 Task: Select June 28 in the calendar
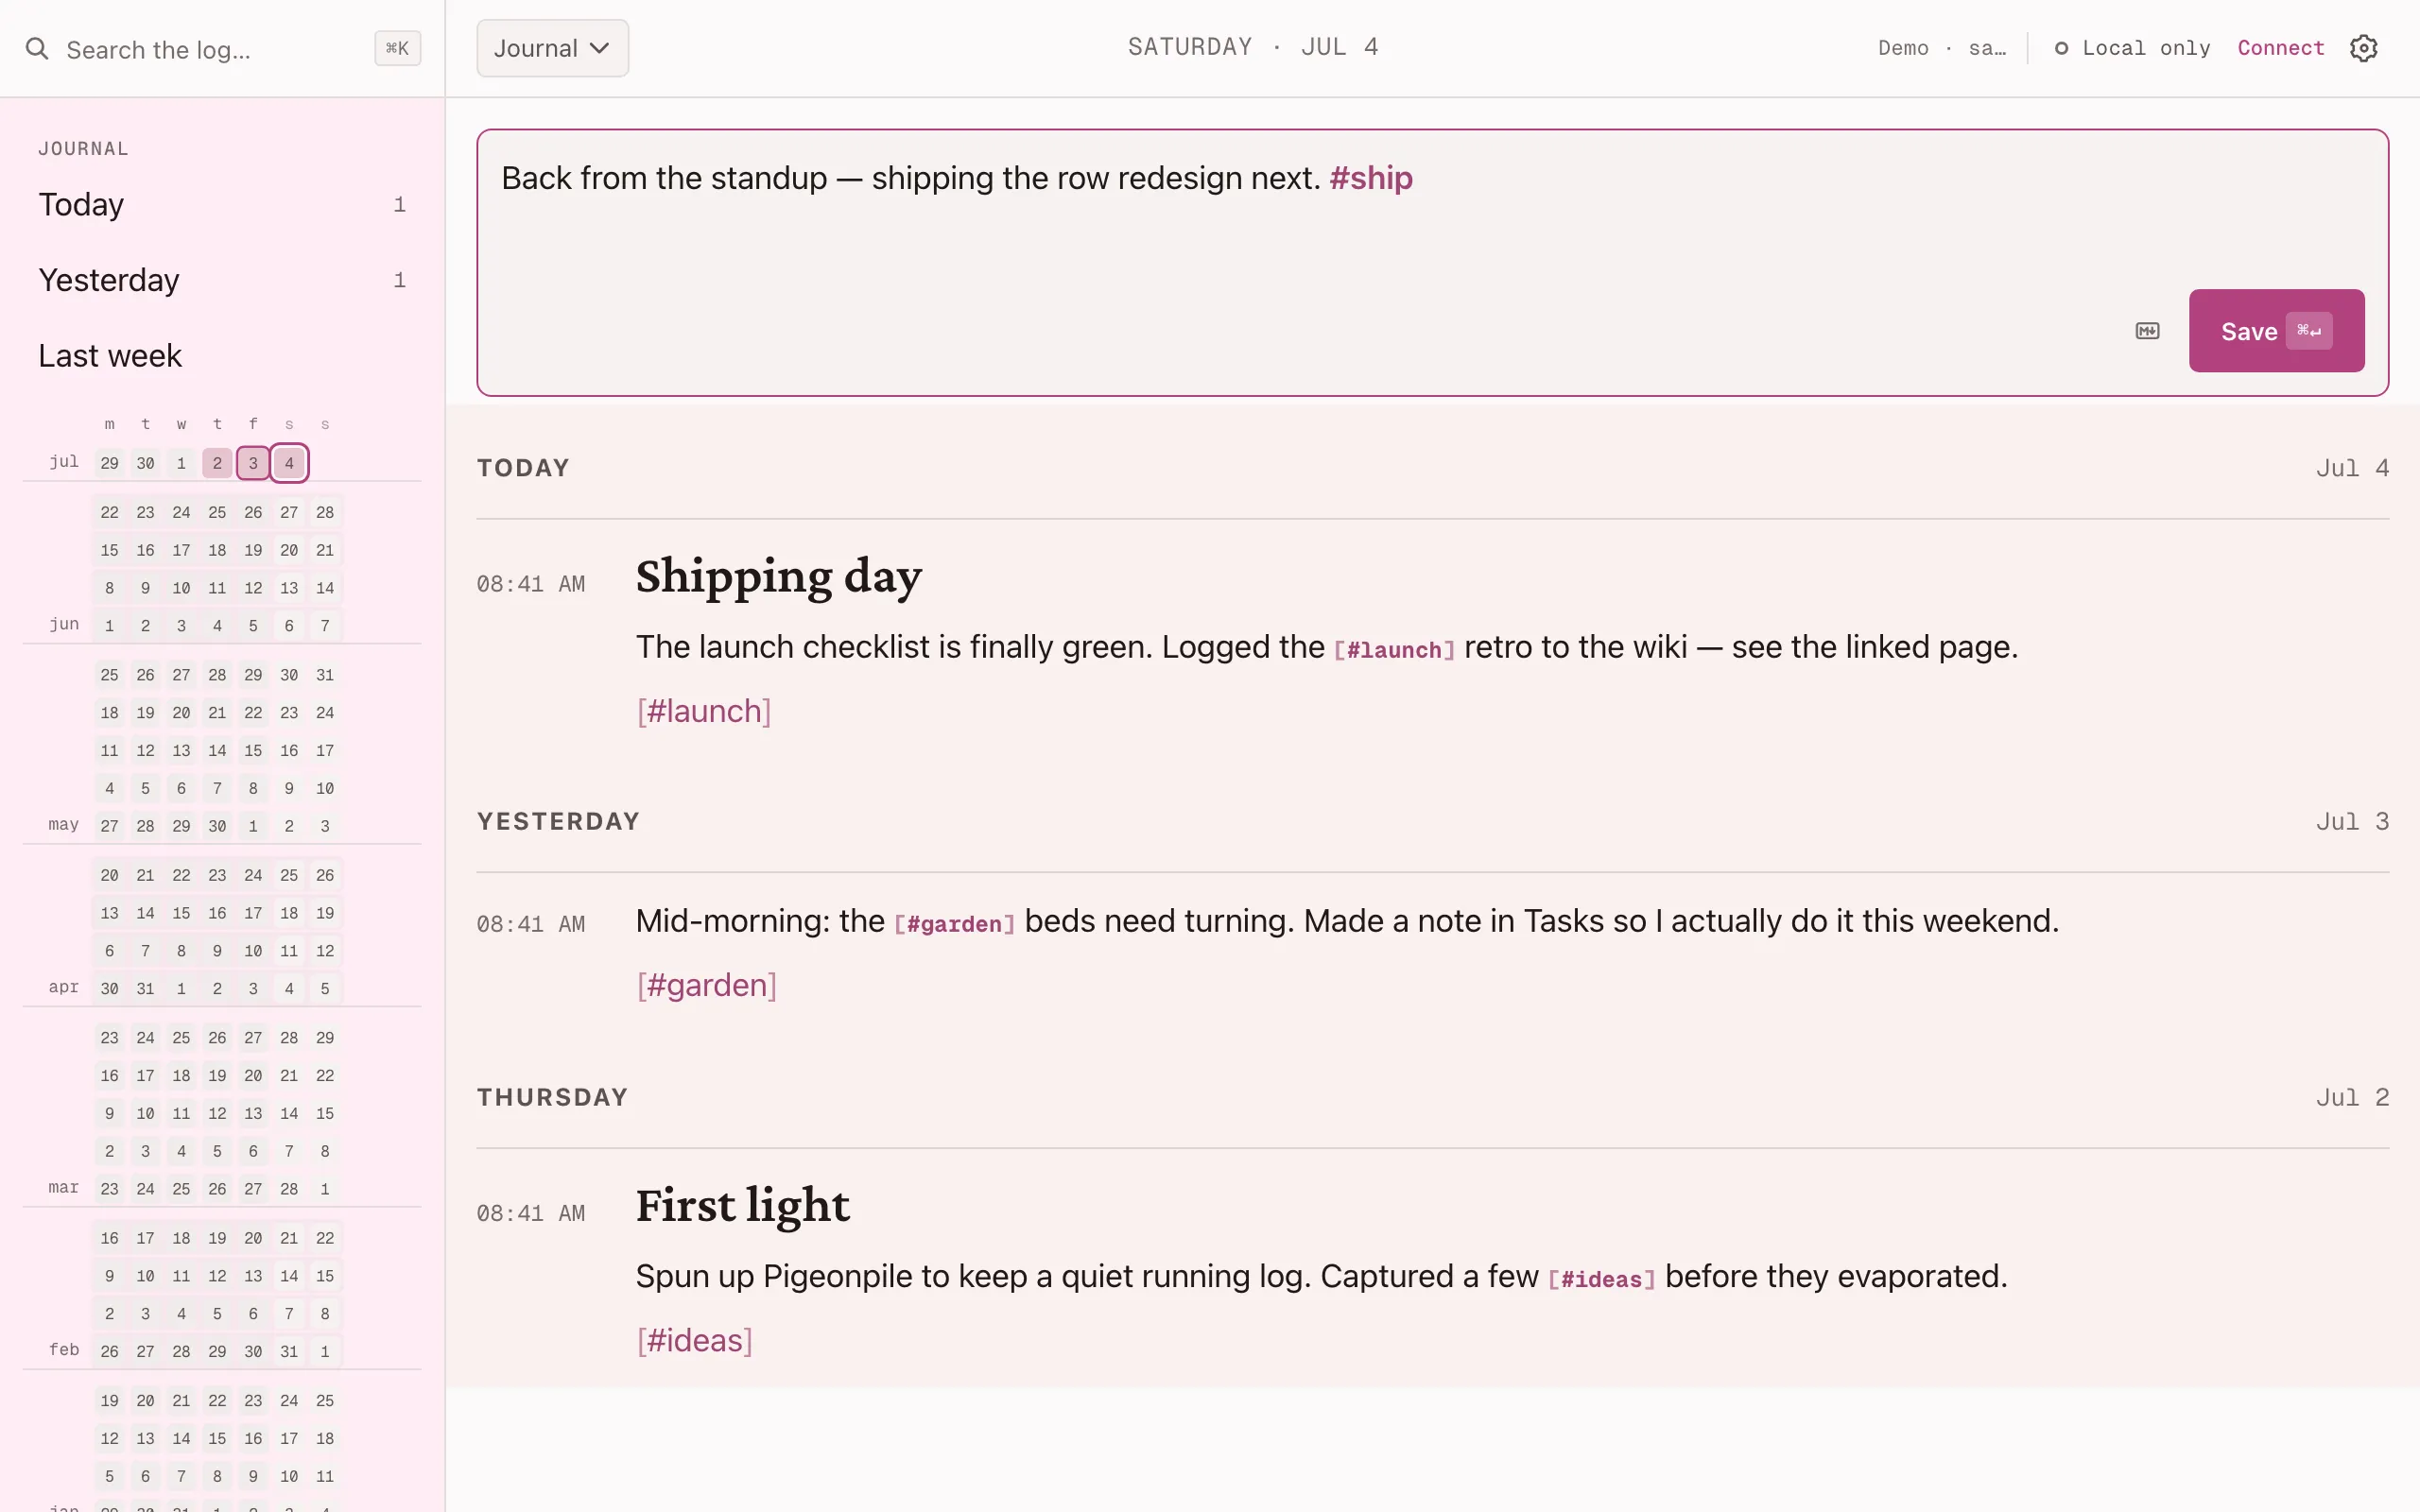point(325,512)
